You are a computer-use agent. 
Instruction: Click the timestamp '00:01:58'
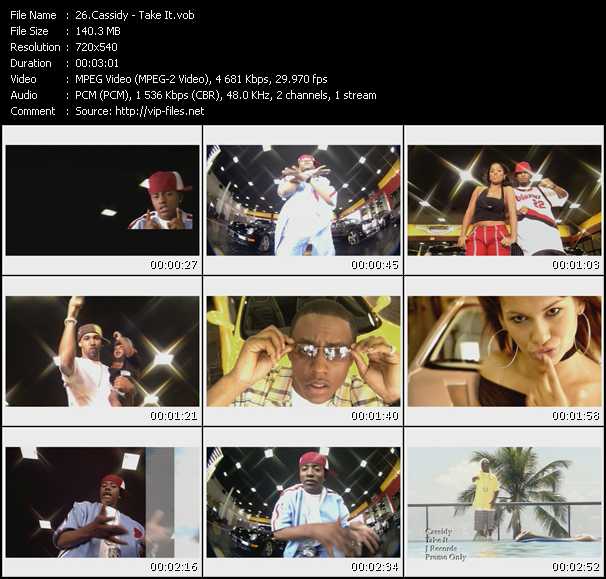576,416
